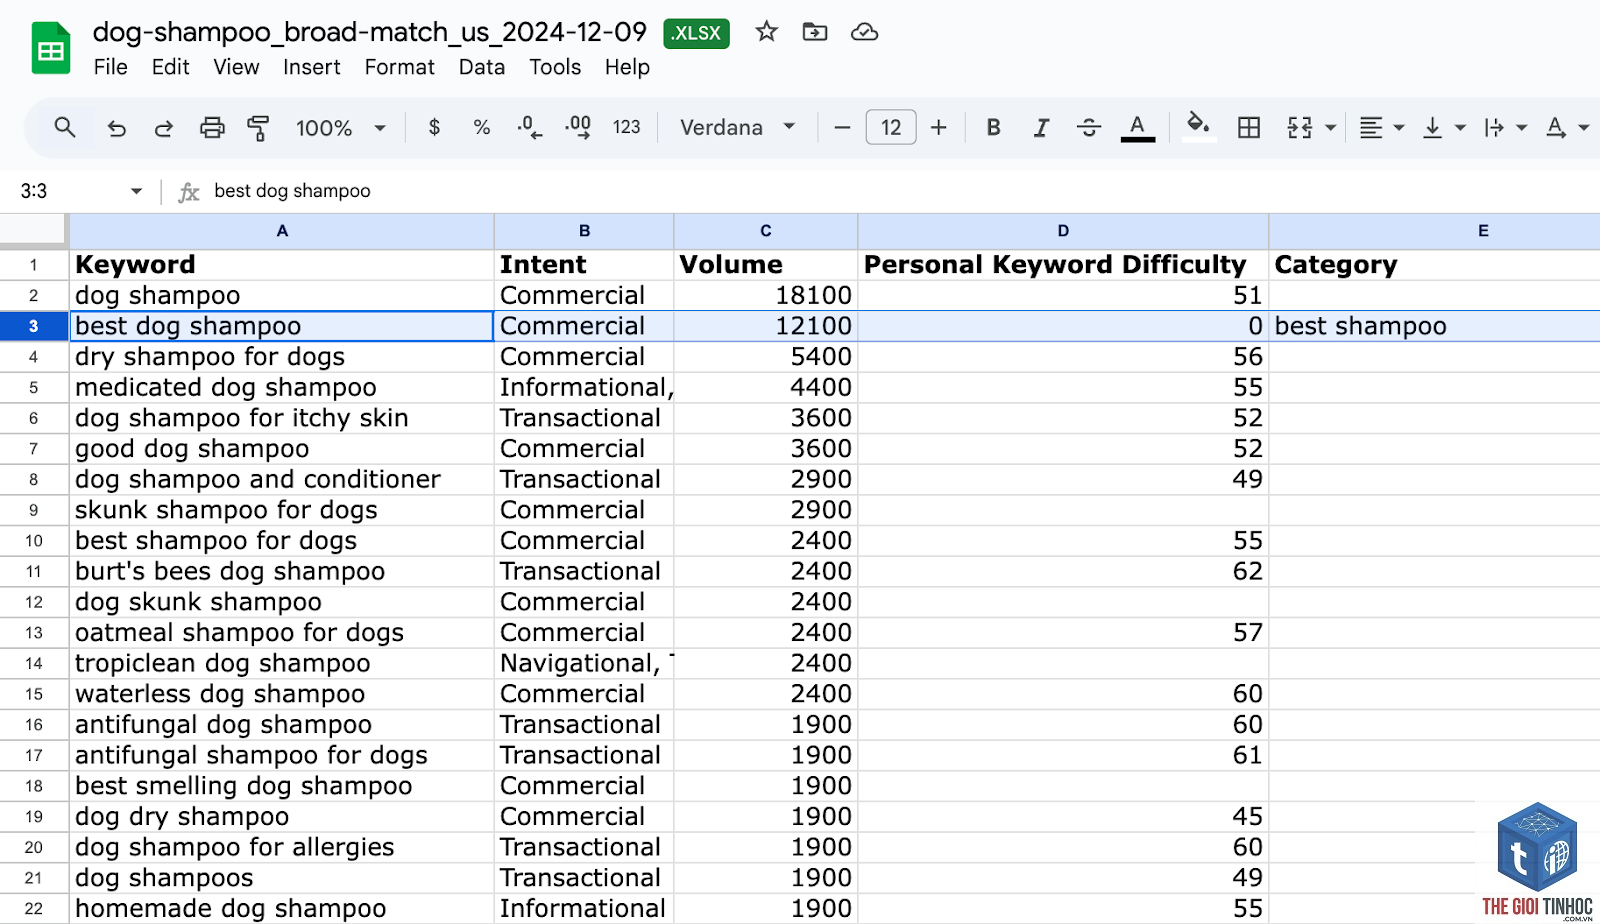Click the document title to rename

(x=370, y=32)
